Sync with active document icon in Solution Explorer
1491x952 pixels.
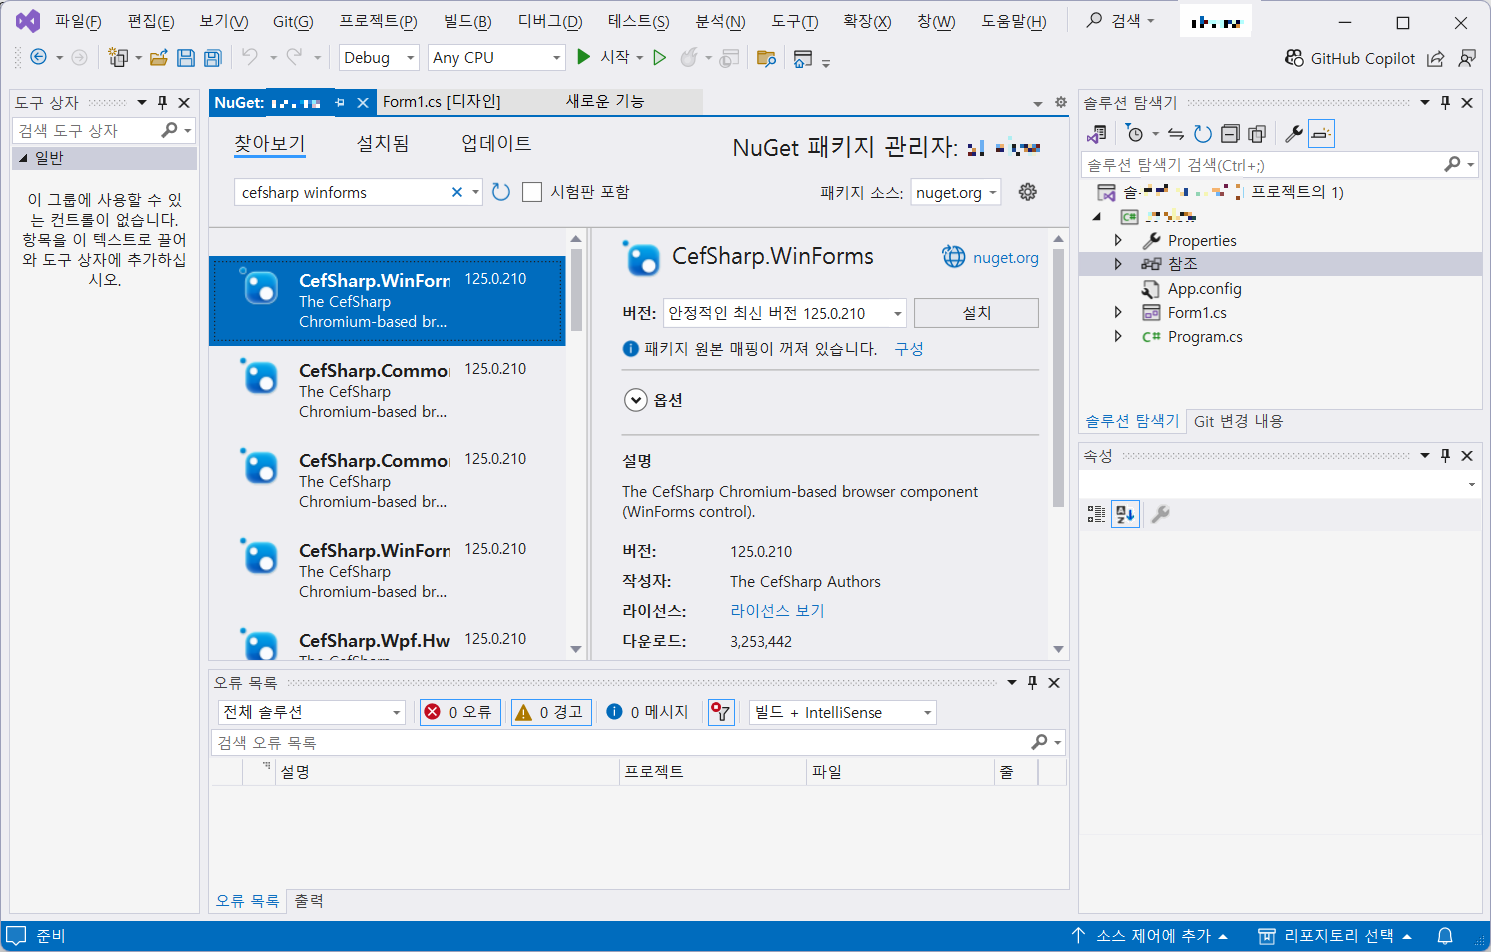pos(1176,133)
